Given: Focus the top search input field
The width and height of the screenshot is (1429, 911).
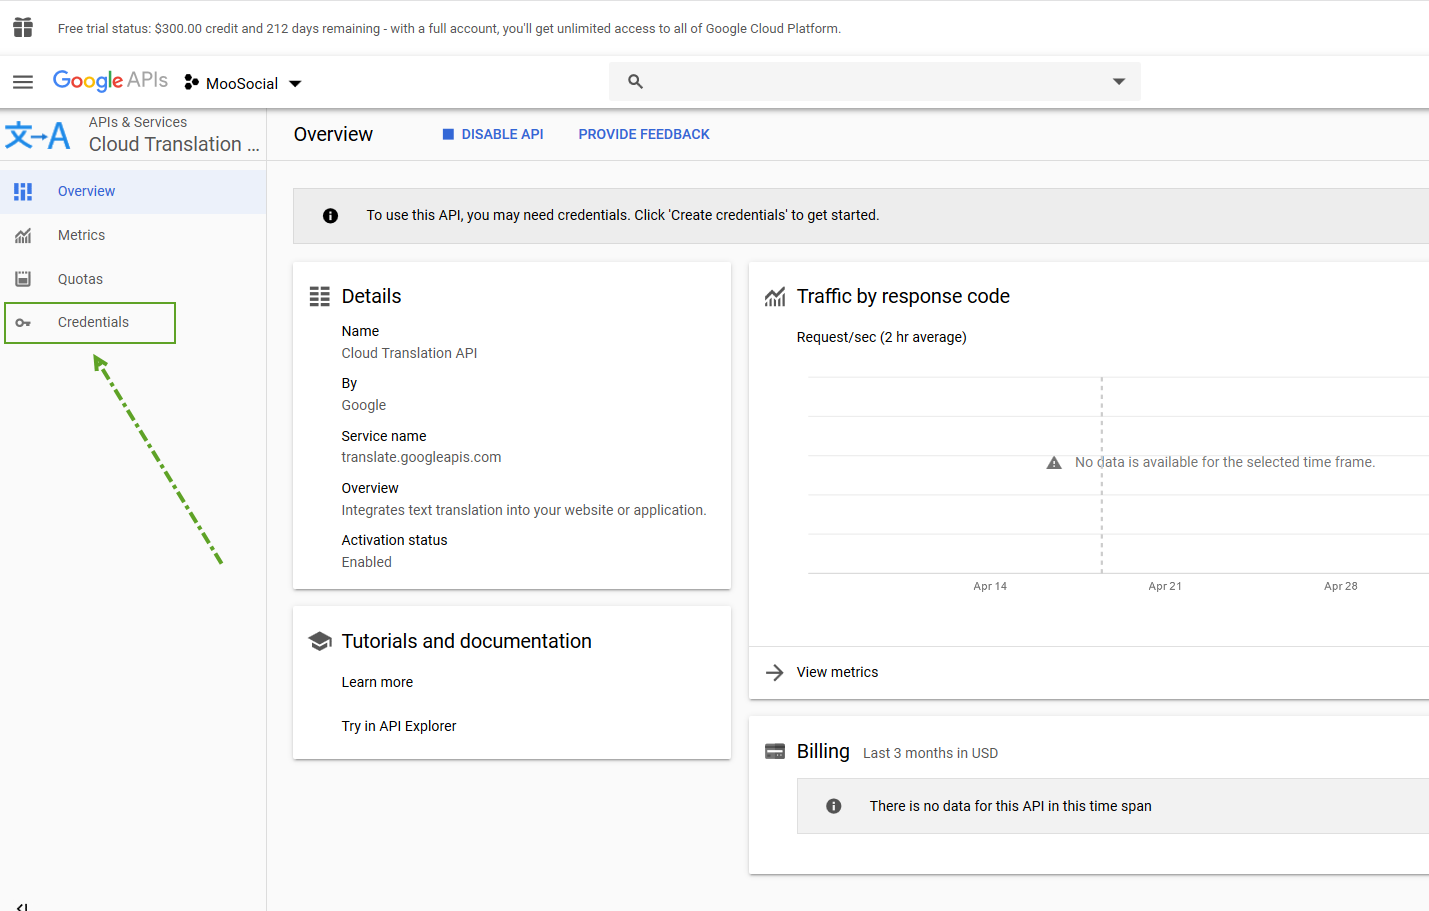Looking at the screenshot, I should (x=875, y=82).
